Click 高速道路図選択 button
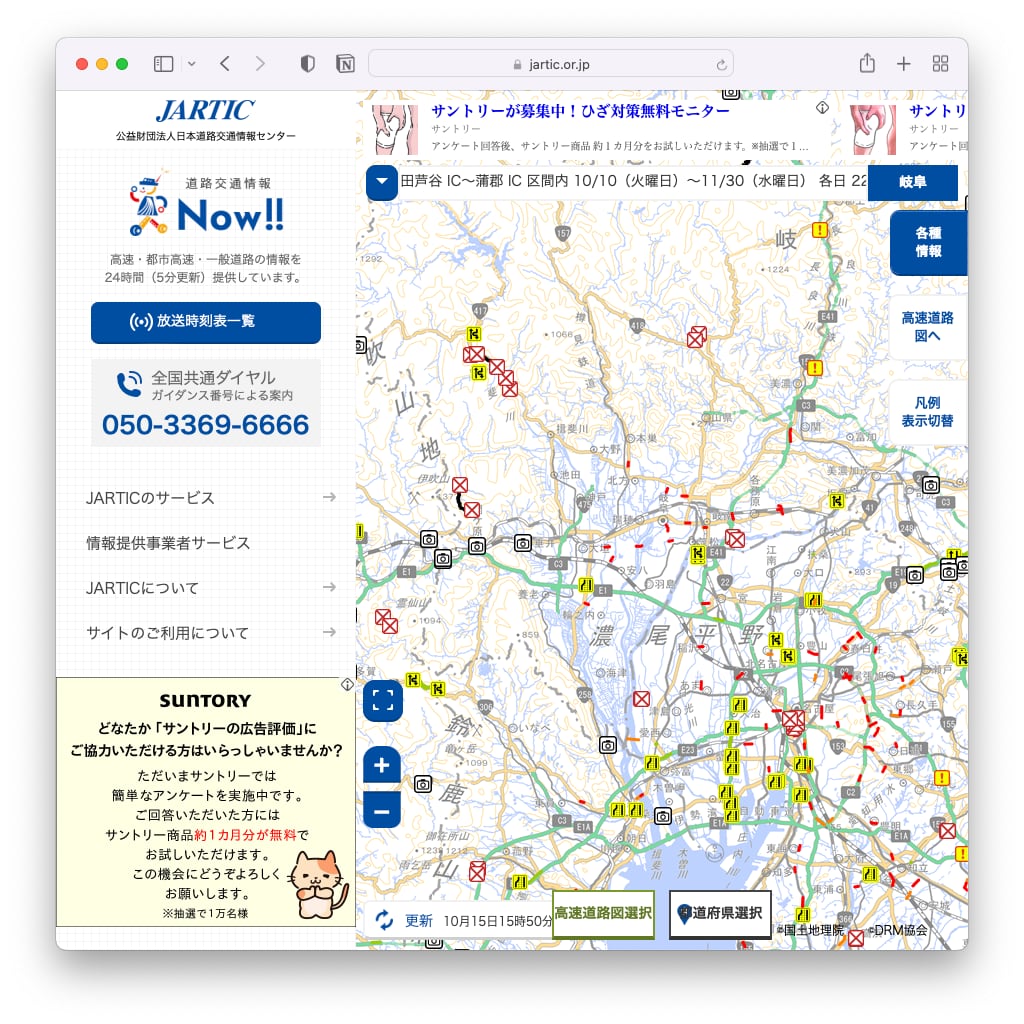 point(603,913)
